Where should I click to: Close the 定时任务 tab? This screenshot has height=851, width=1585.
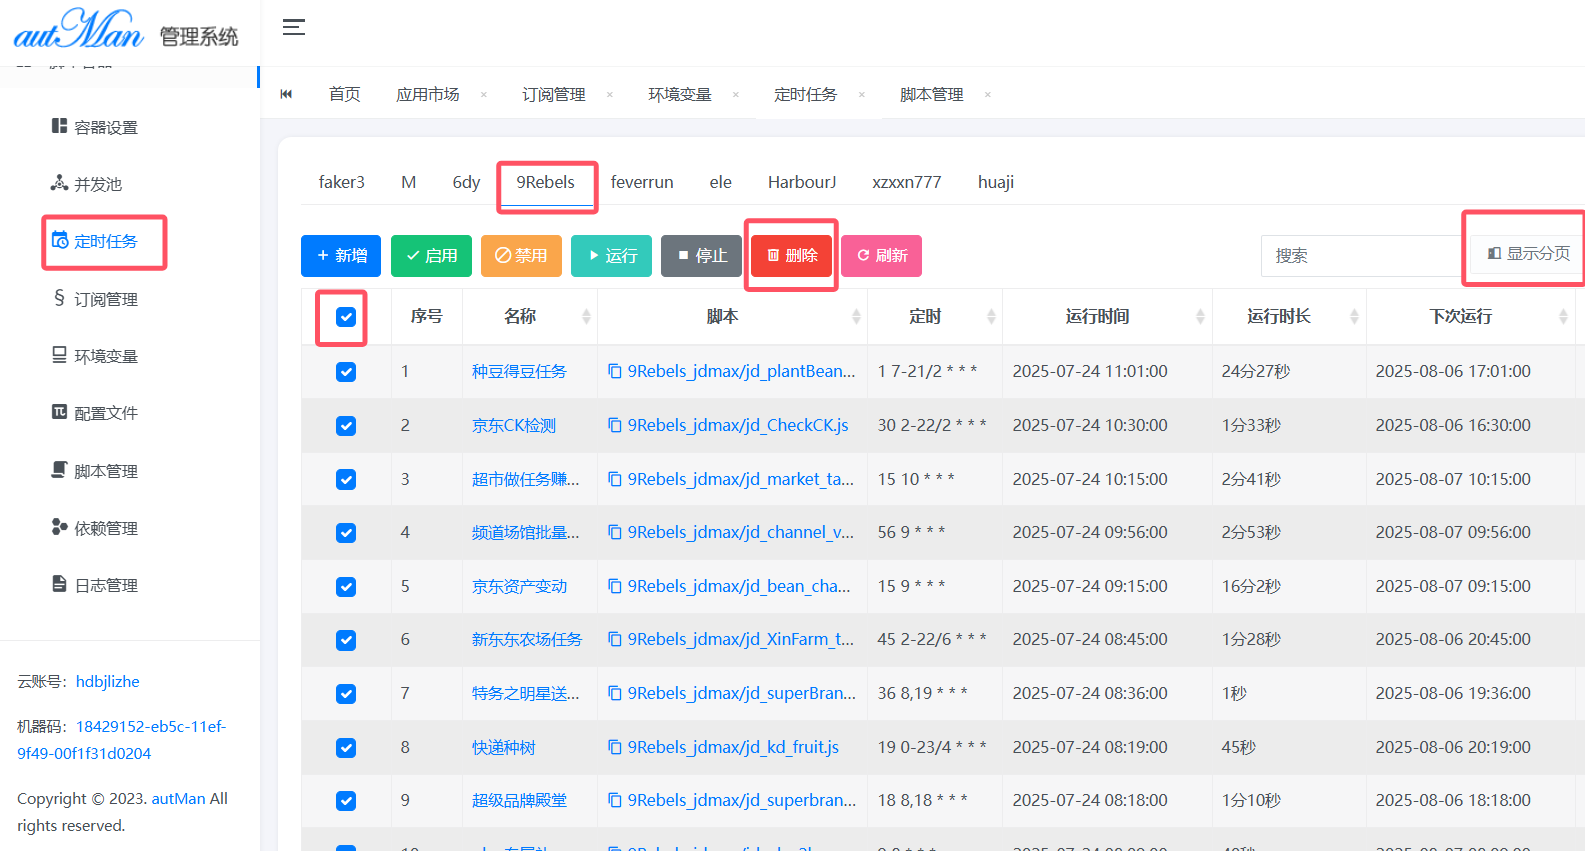(x=862, y=95)
